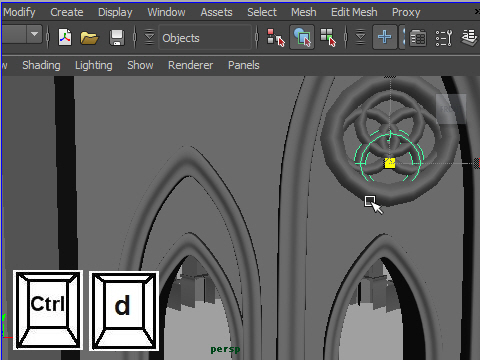
Task: Click the Objects selection field
Action: 205,37
